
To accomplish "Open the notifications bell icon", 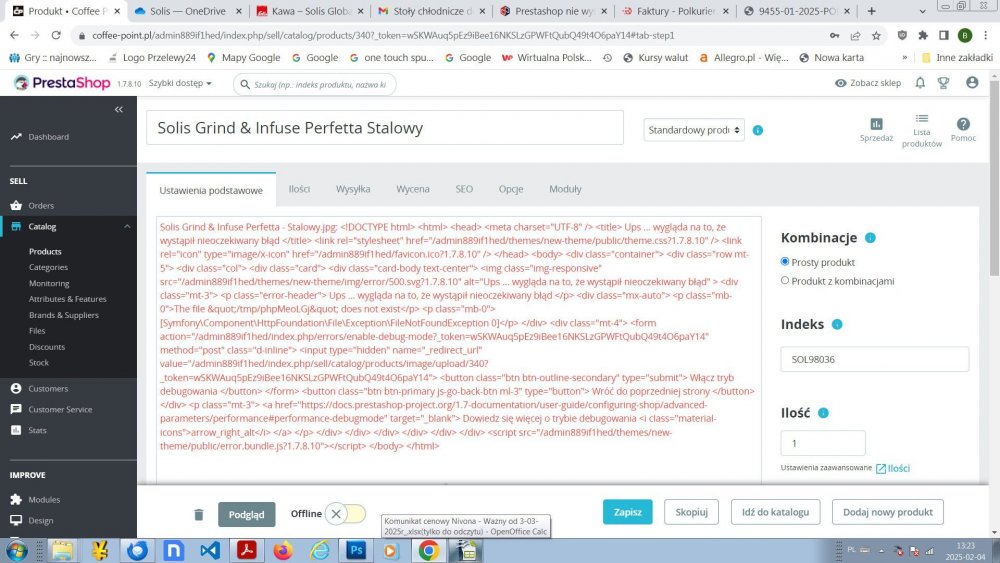I will (920, 83).
